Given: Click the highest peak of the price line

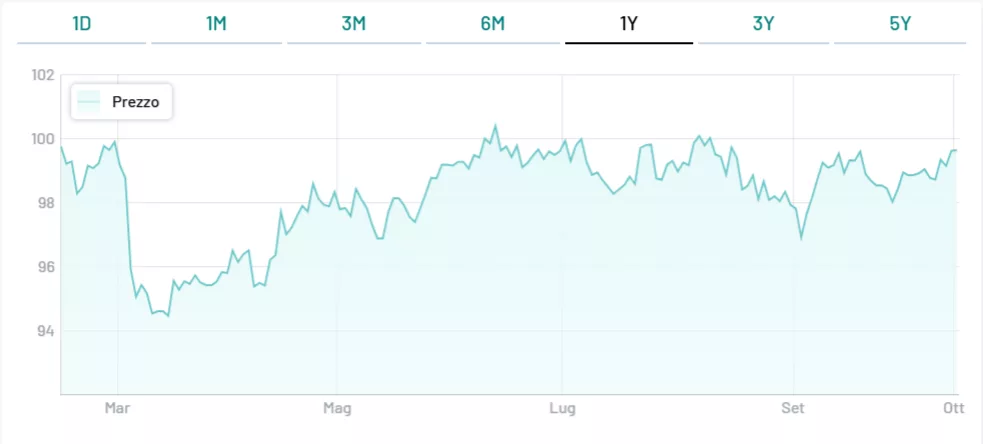Looking at the screenshot, I should pyautogui.click(x=496, y=126).
